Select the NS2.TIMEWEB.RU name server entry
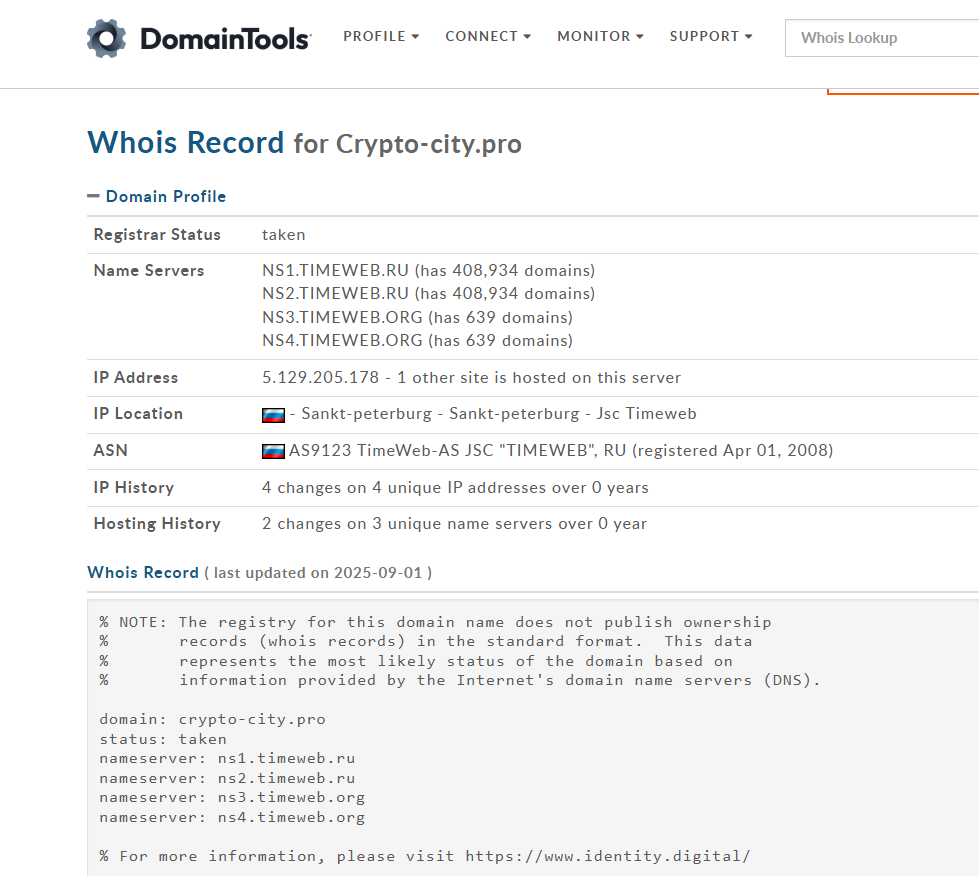The image size is (979, 876). coord(428,293)
